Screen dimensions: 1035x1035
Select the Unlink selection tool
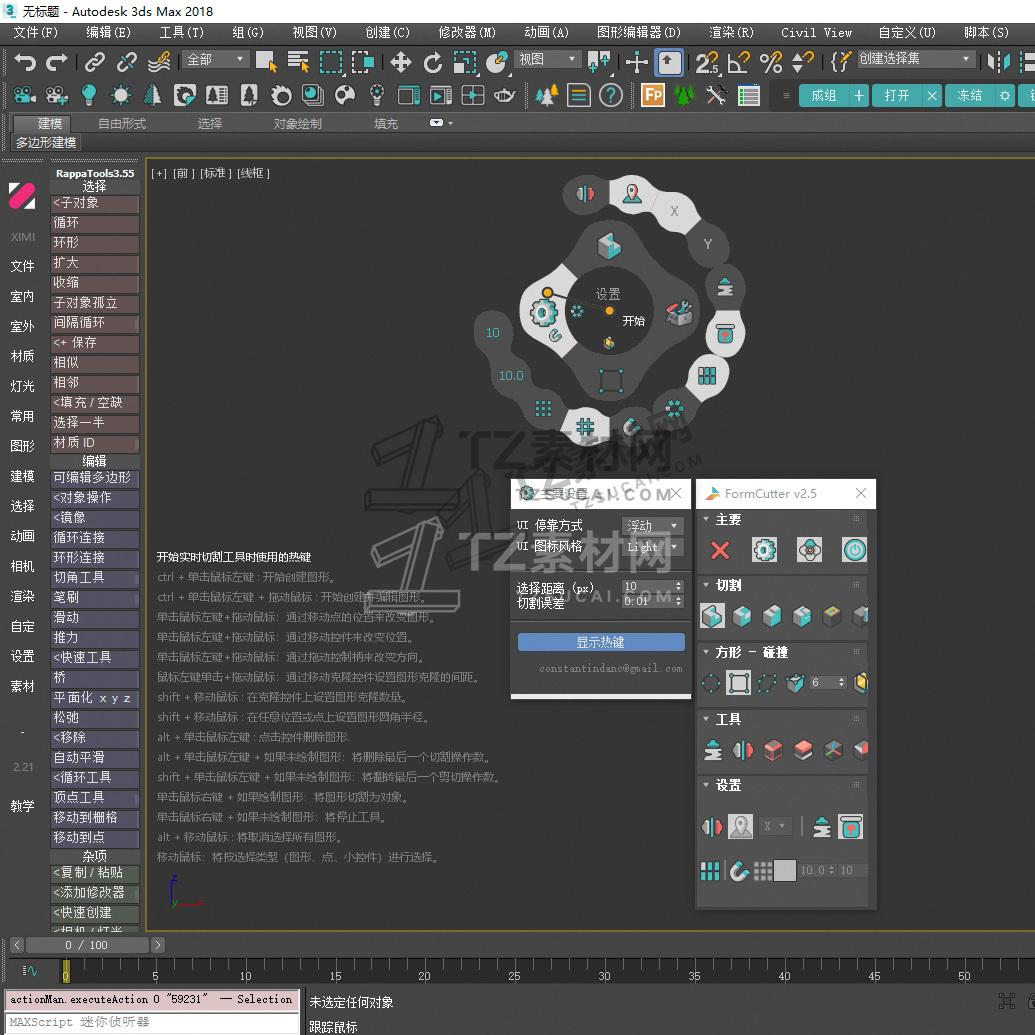[127, 62]
